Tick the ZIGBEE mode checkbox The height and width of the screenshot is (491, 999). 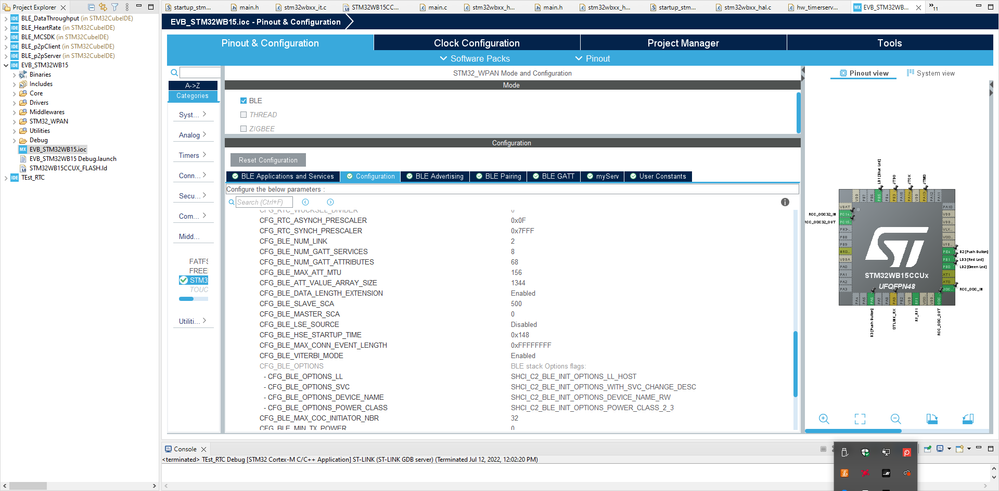[243, 129]
